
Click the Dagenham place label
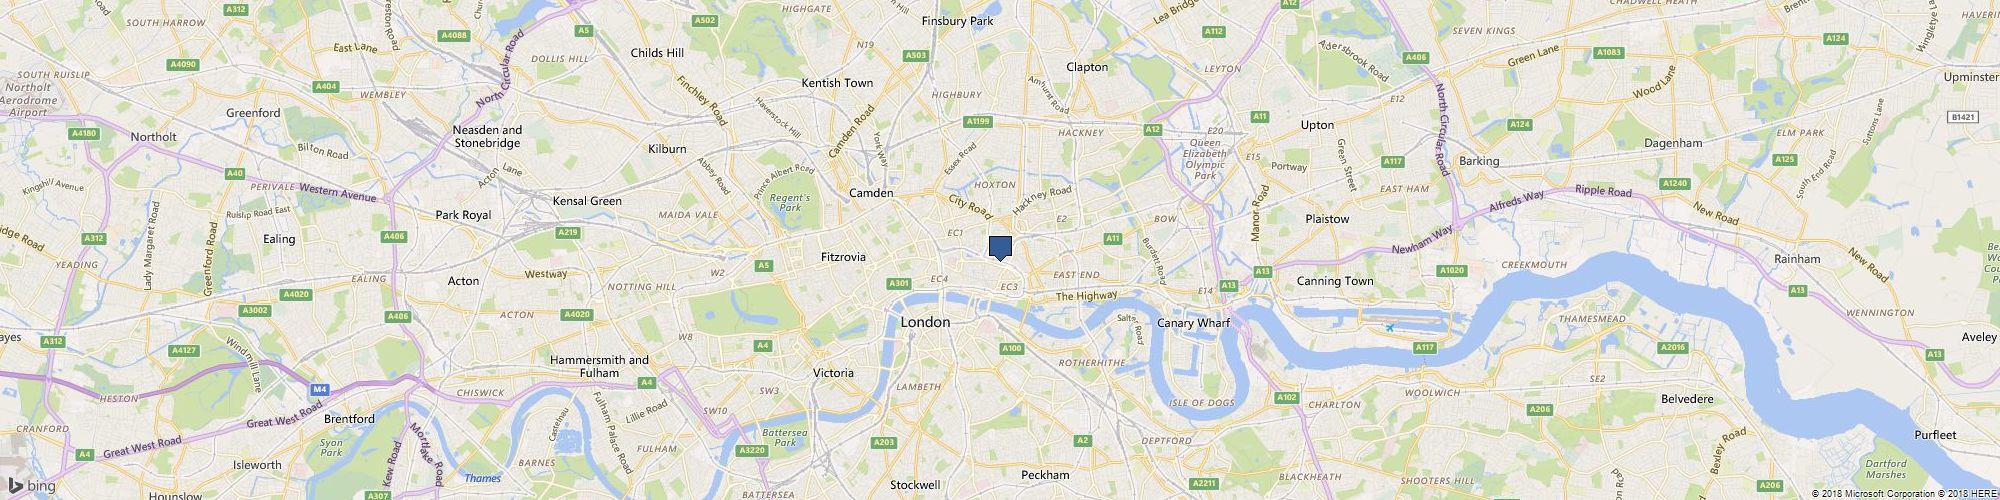[x=1674, y=143]
